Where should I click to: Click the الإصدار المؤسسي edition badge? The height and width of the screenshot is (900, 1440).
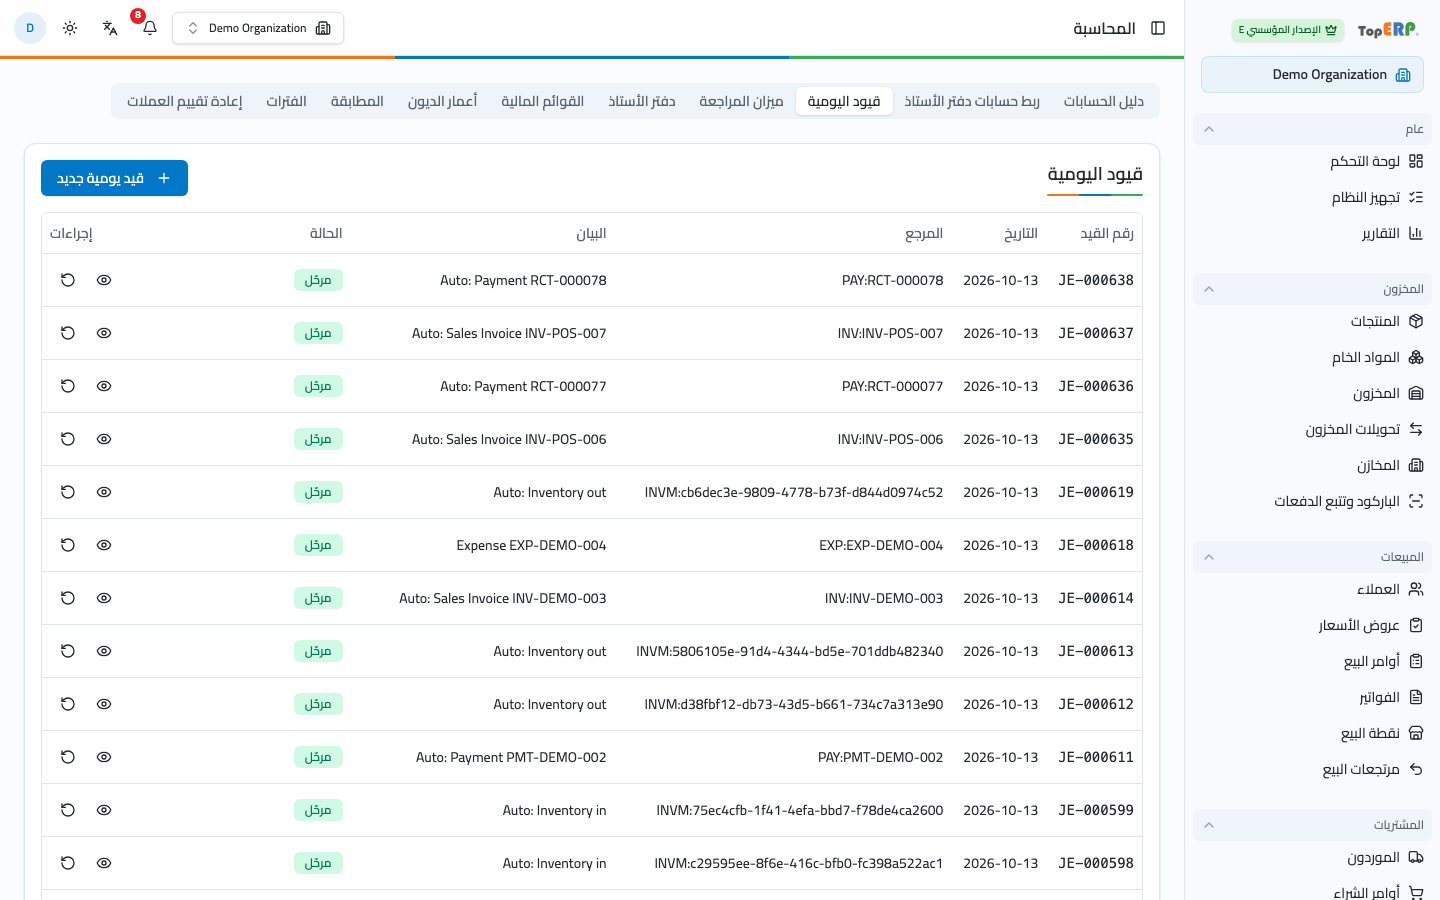coord(1288,30)
